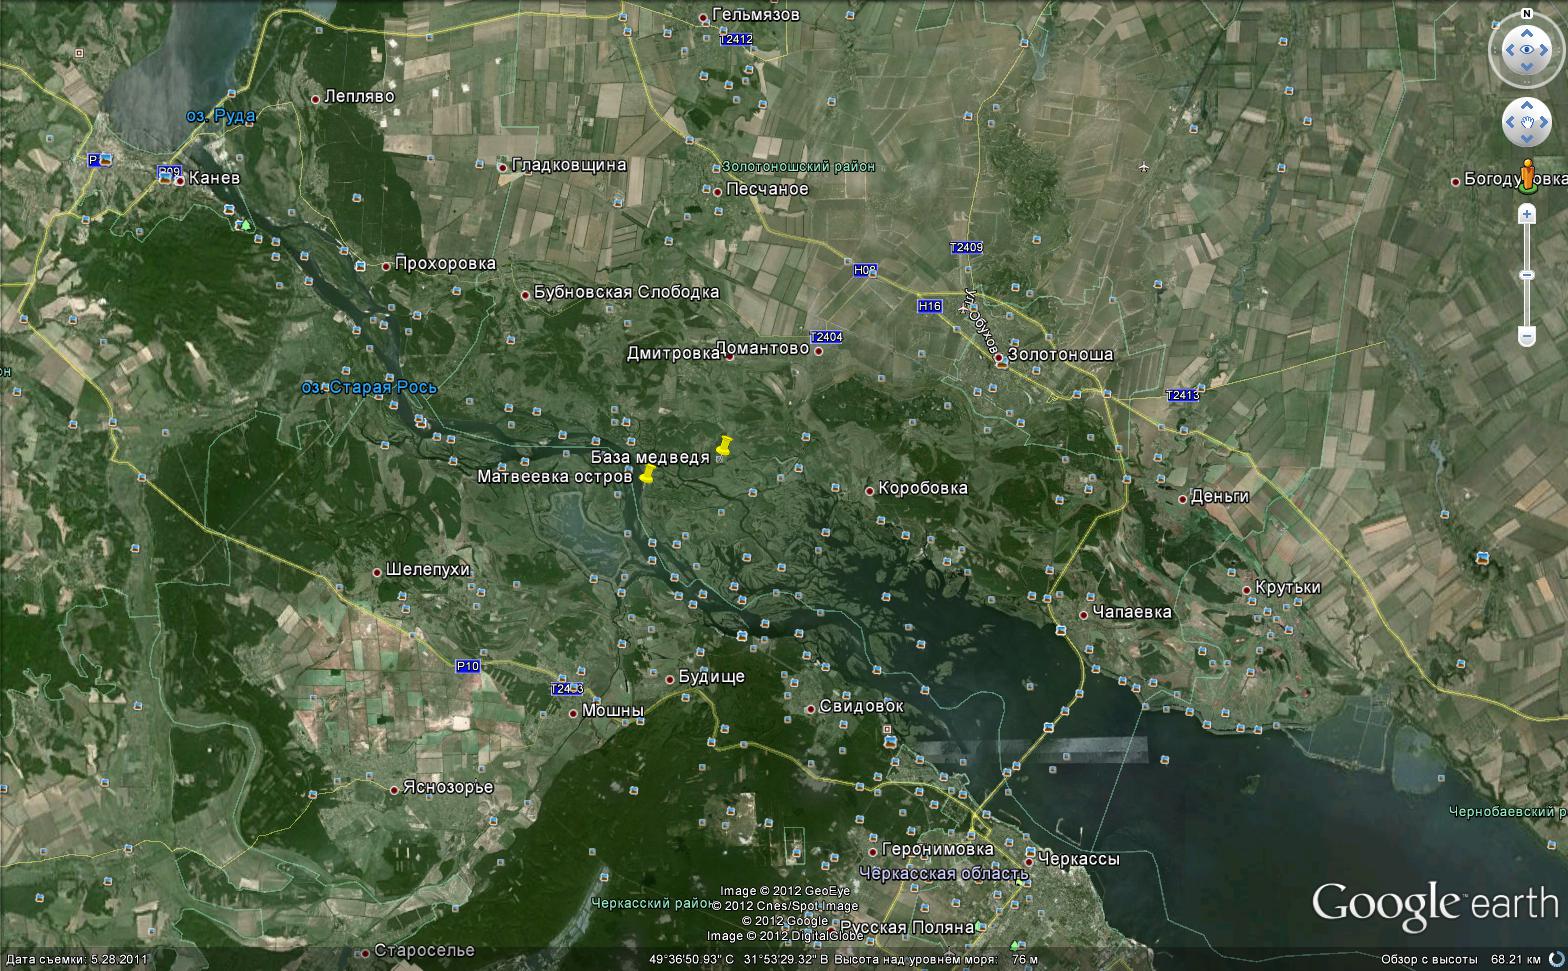Image resolution: width=1568 pixels, height=971 pixels.
Task: Zoom out with the bottom minus button
Action: (x=1527, y=335)
